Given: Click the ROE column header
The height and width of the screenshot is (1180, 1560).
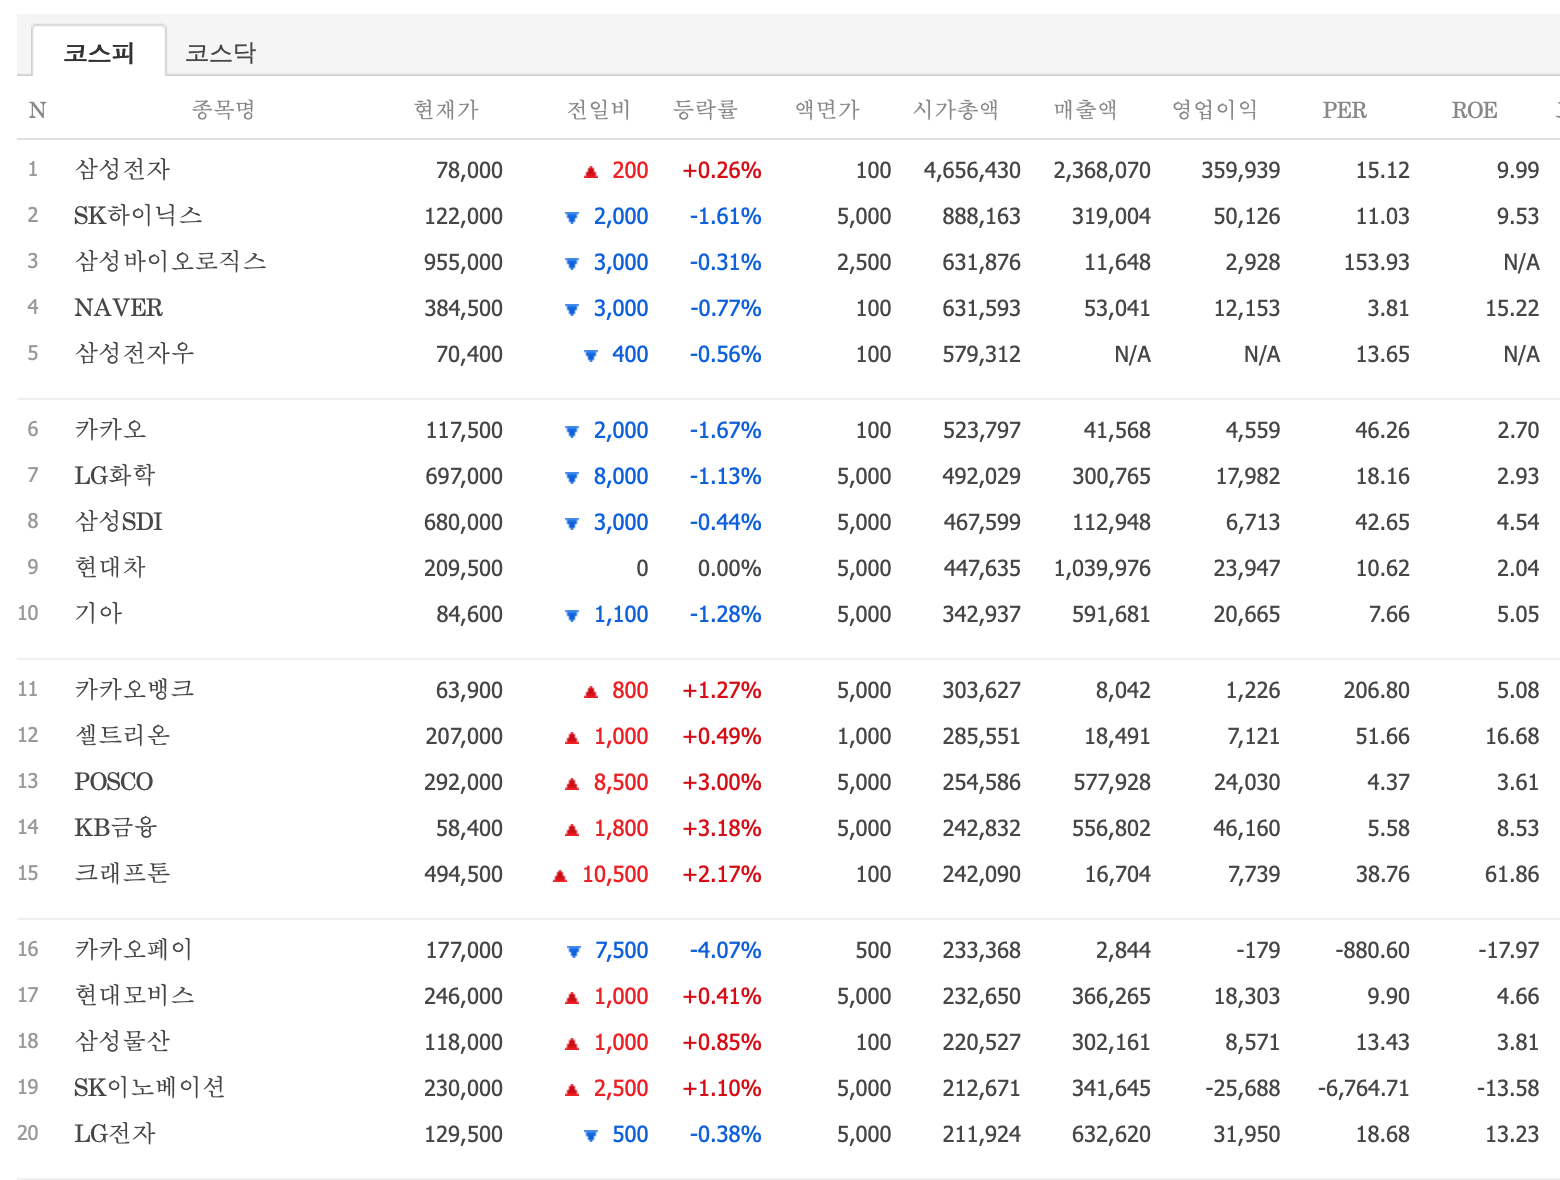Looking at the screenshot, I should [x=1474, y=110].
